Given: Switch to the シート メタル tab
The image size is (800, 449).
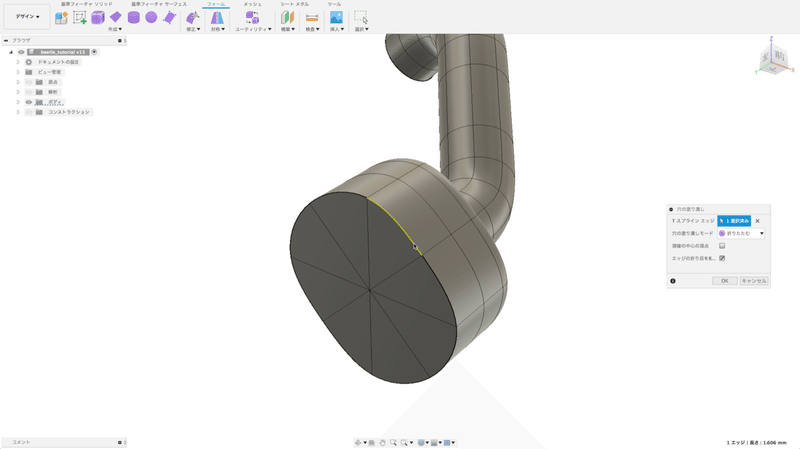Looking at the screenshot, I should tap(294, 4).
